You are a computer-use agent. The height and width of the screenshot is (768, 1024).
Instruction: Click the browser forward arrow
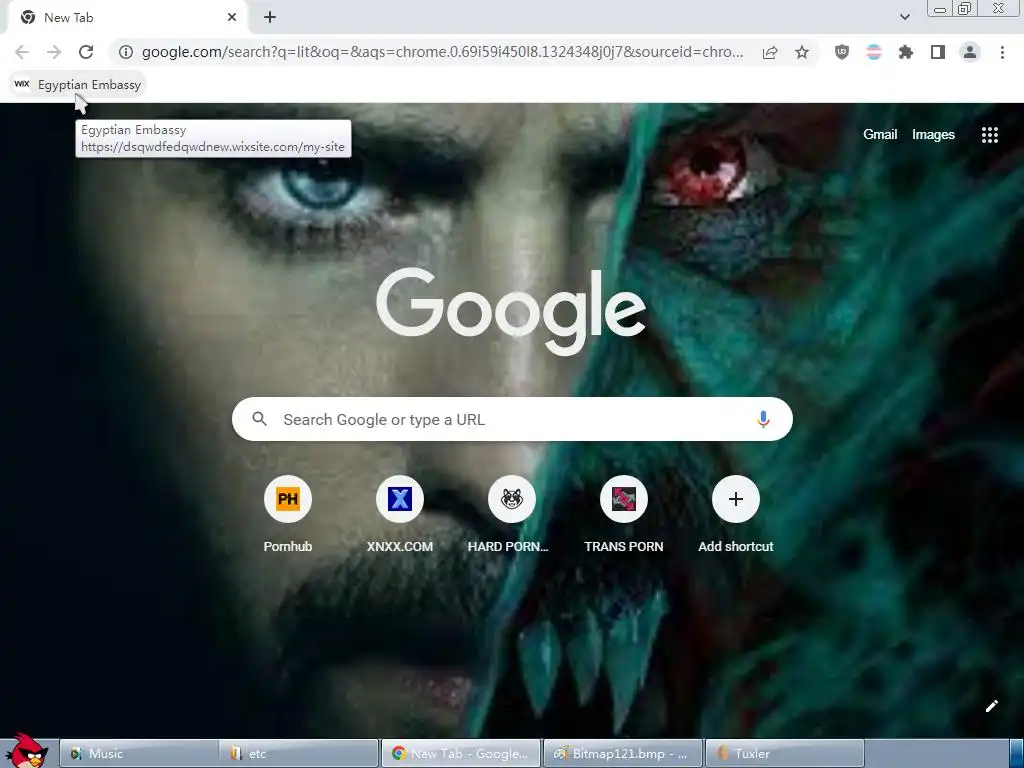click(54, 52)
